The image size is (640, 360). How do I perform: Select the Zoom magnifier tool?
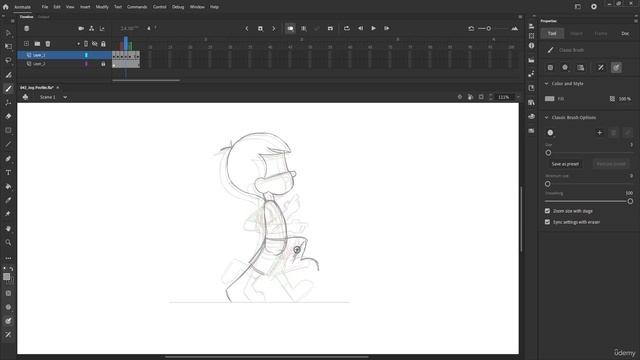coord(8,242)
